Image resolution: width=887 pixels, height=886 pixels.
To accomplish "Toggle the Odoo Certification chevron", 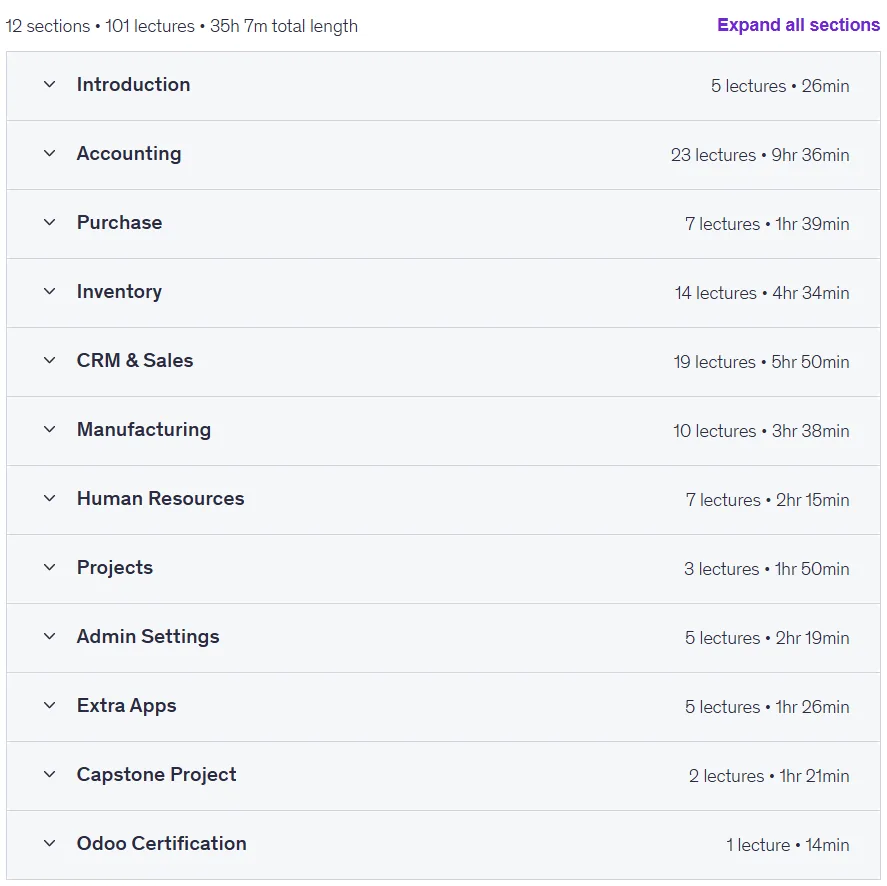I will (50, 844).
